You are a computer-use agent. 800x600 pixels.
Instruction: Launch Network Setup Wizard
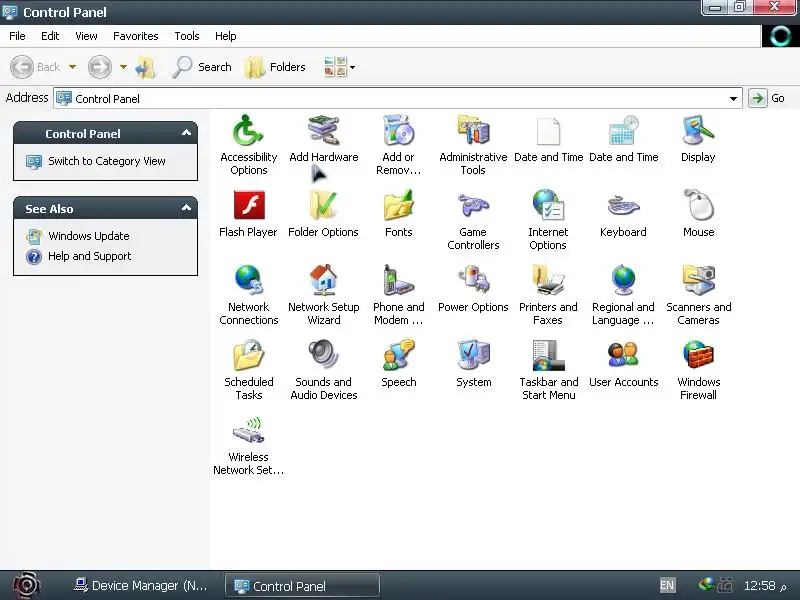click(323, 295)
